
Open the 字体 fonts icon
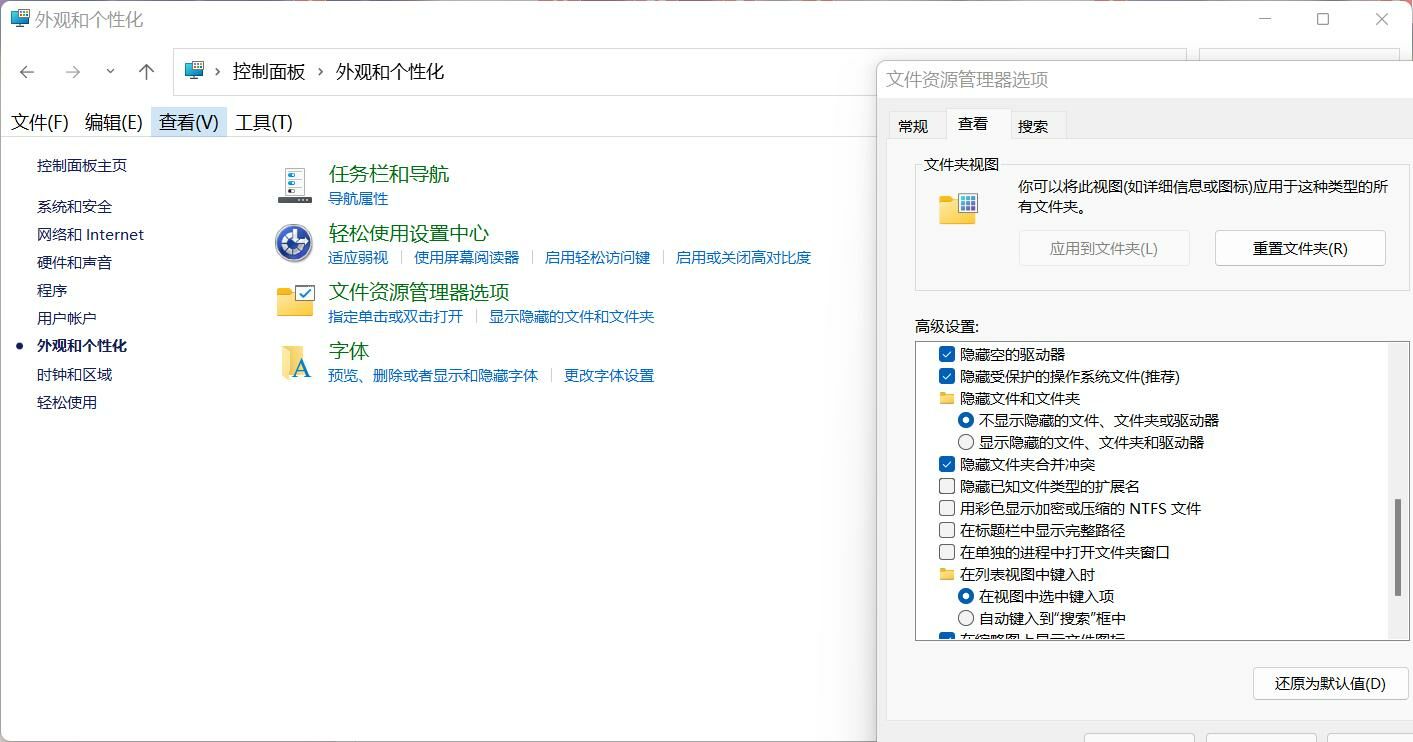[295, 362]
